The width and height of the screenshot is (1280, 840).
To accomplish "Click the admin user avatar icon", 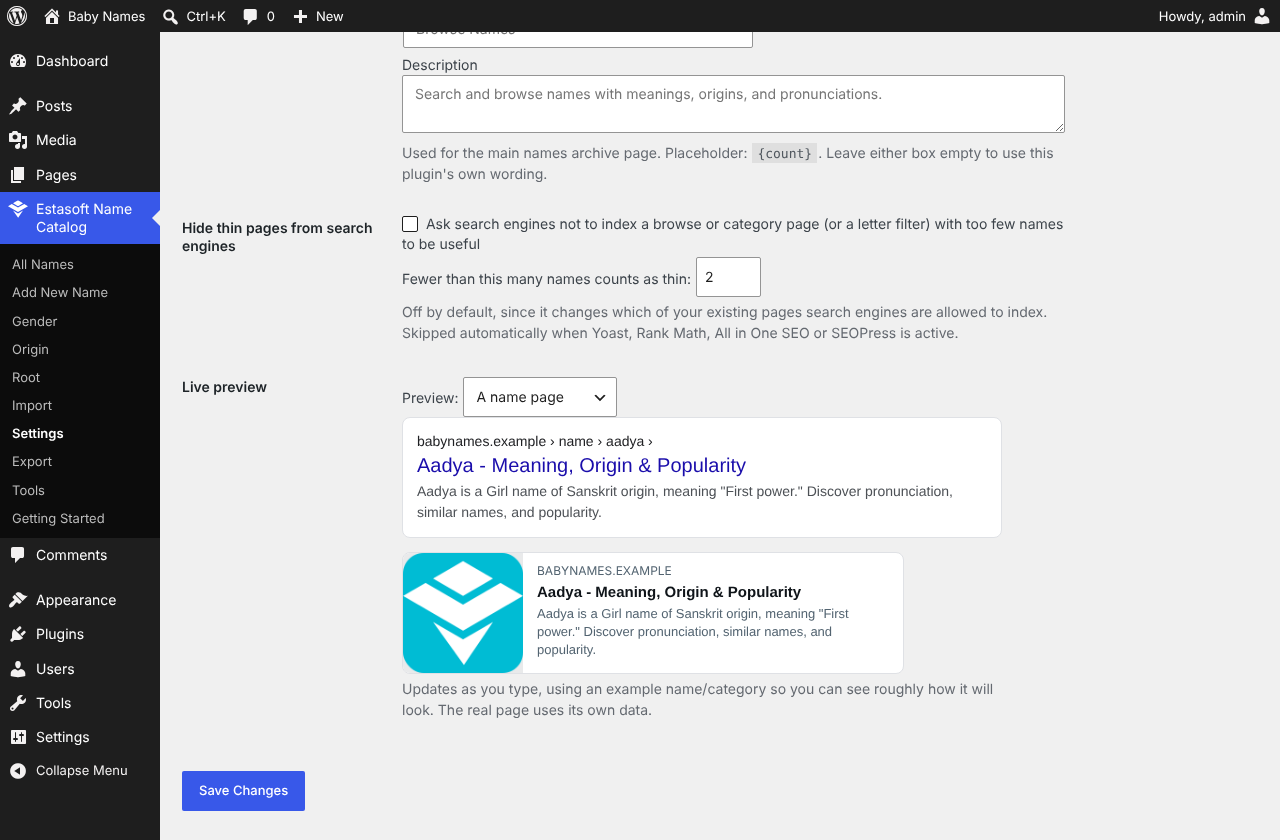I will pyautogui.click(x=1262, y=16).
